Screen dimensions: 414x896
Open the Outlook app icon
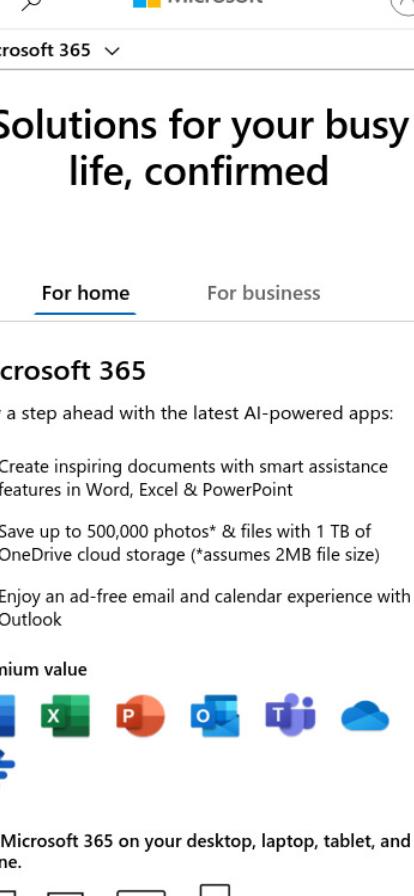tap(215, 715)
